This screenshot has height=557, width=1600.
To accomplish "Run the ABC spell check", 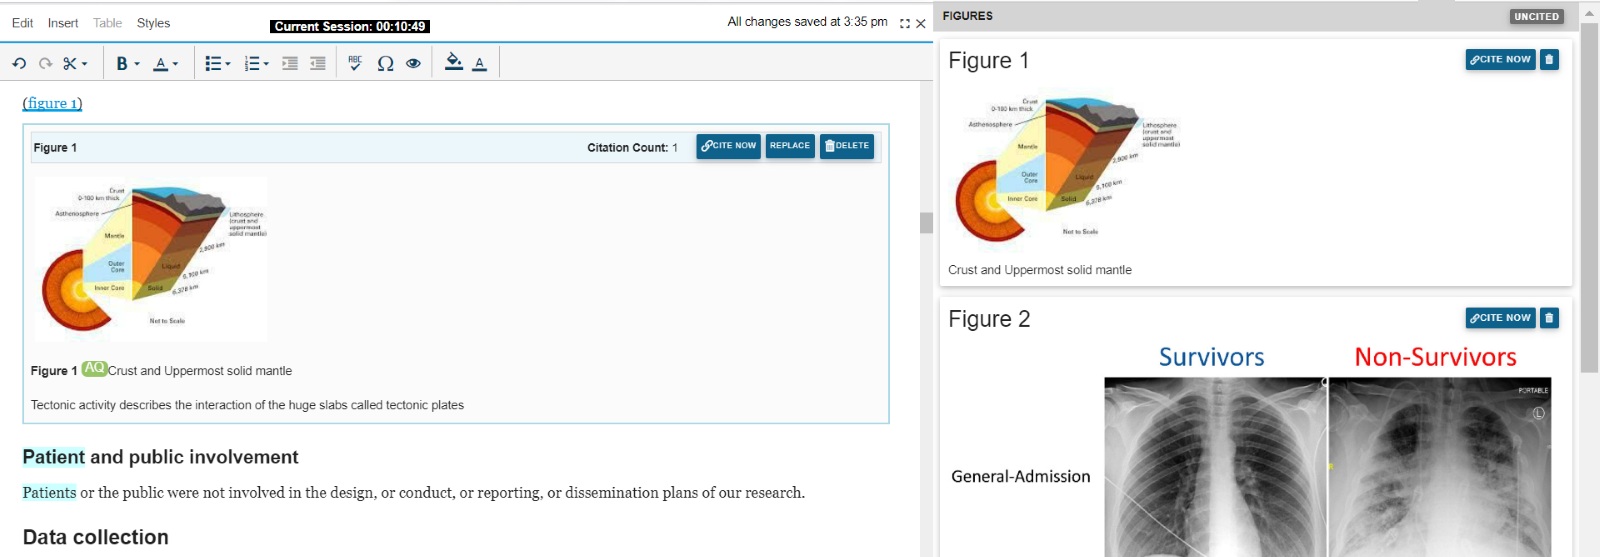I will point(355,63).
